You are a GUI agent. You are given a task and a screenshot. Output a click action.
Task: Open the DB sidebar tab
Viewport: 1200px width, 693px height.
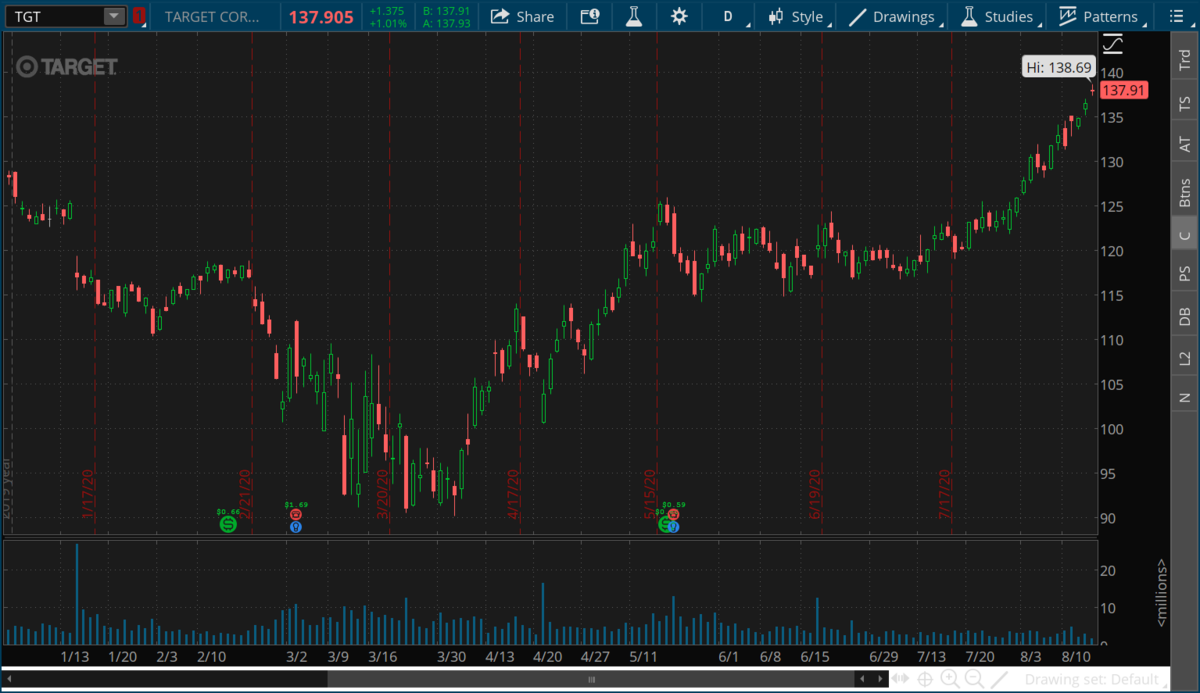[x=1185, y=316]
